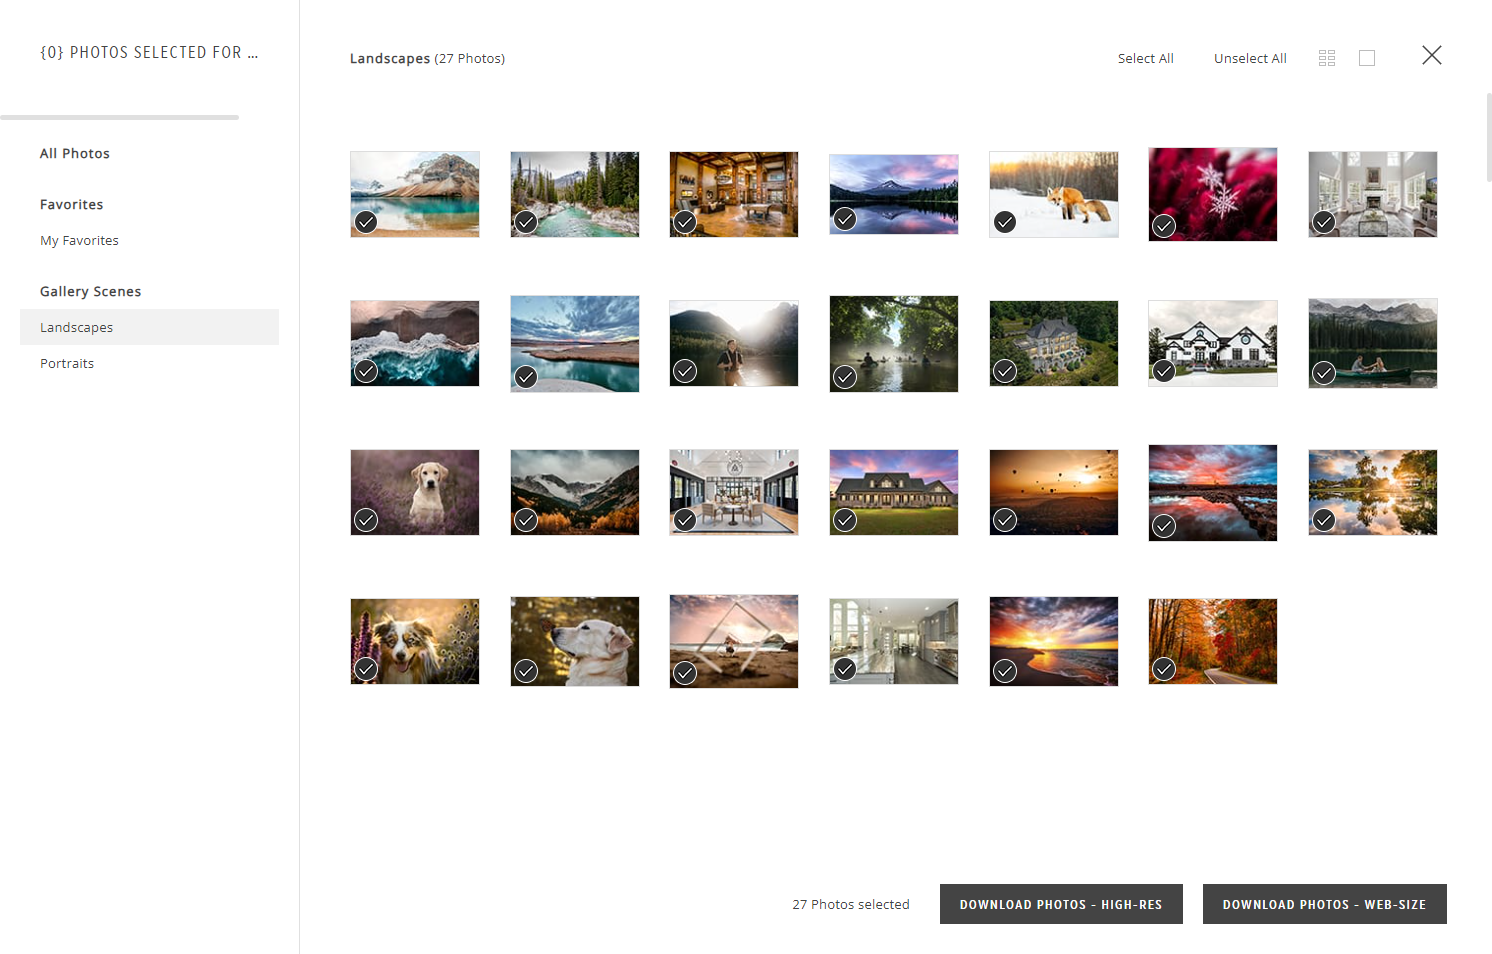Select Landscapes gallery scene
This screenshot has height=954, width=1492.
(149, 327)
